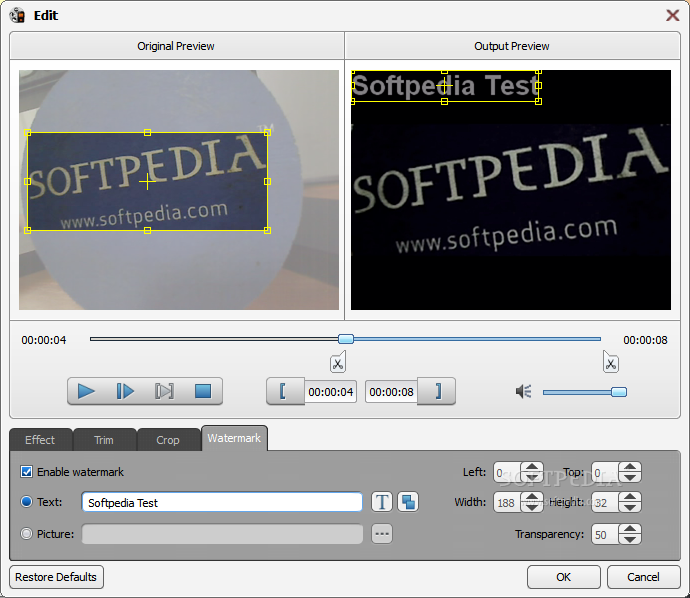Click the Top position field
690x598 pixels.
click(605, 473)
